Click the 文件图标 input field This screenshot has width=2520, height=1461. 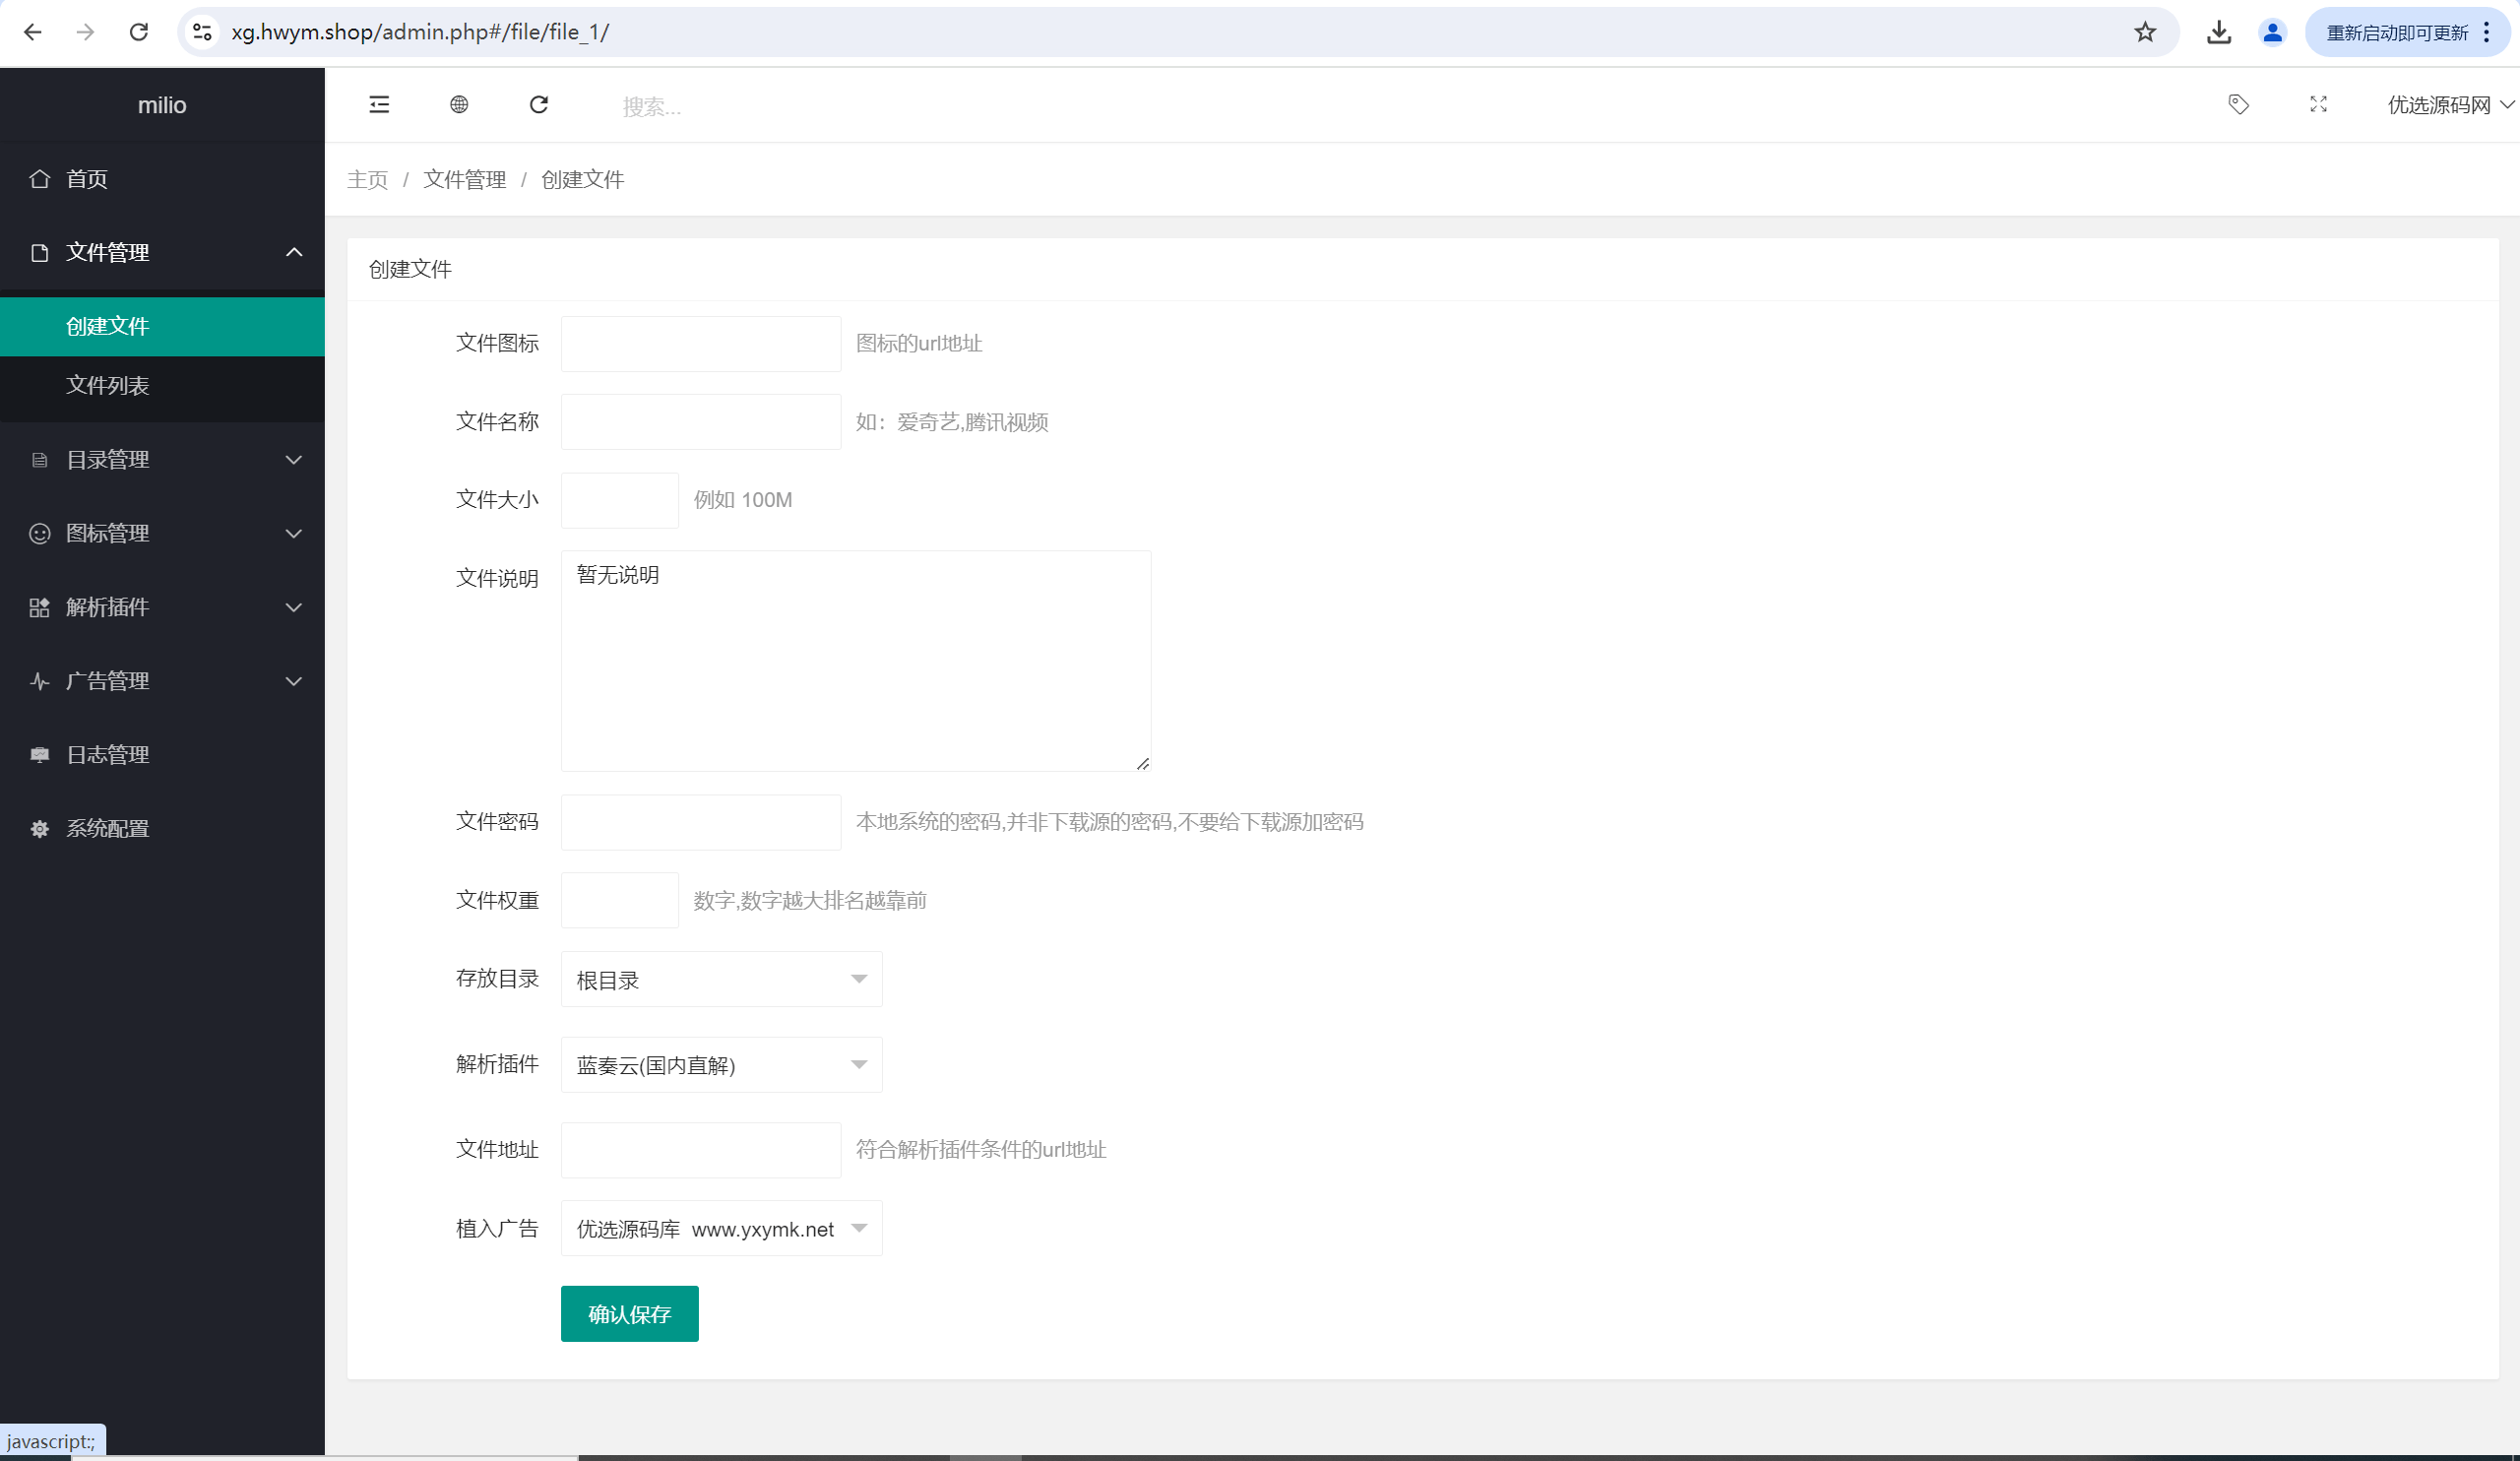click(x=701, y=344)
